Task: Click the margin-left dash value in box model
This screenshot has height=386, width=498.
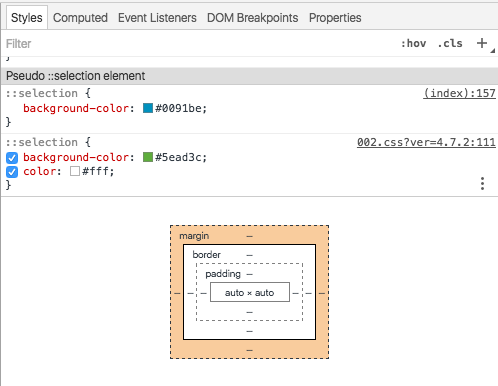Action: (177, 293)
